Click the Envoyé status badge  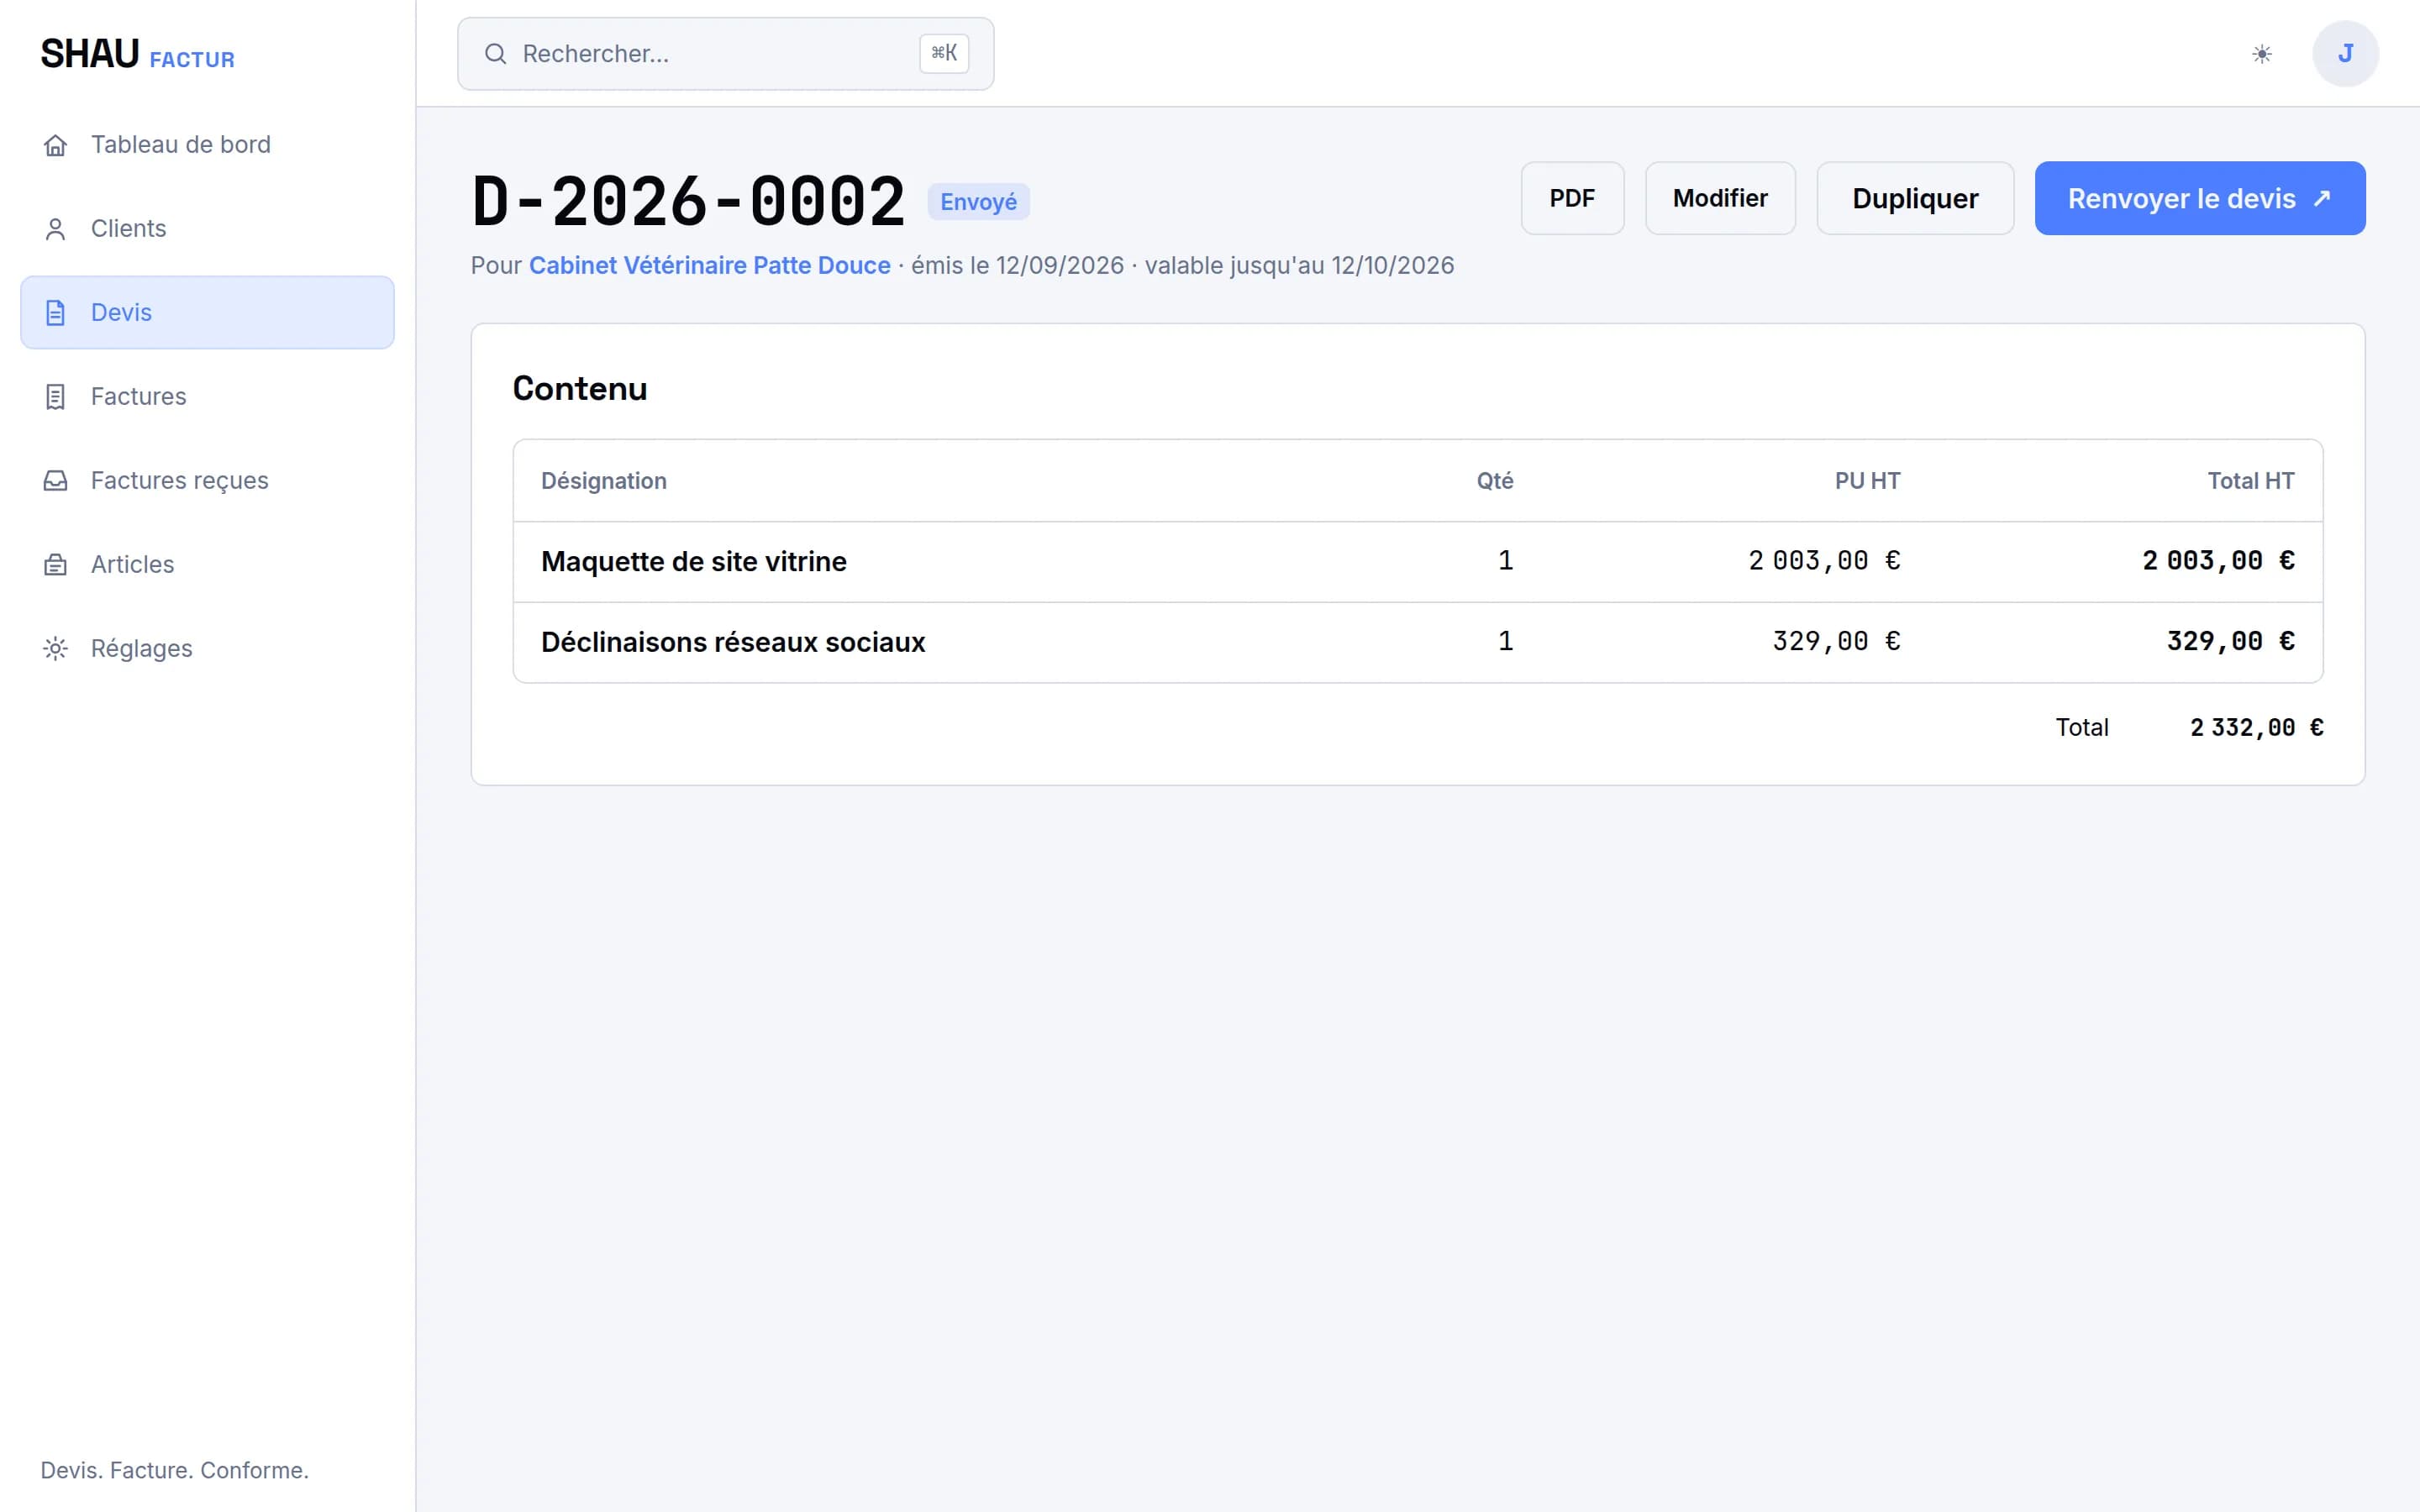click(x=978, y=202)
